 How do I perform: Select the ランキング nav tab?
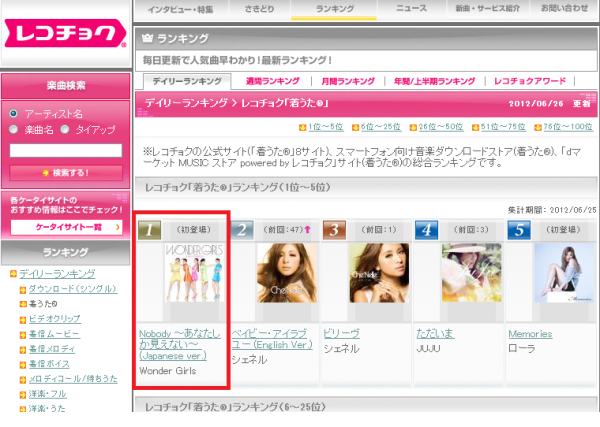click(x=334, y=9)
